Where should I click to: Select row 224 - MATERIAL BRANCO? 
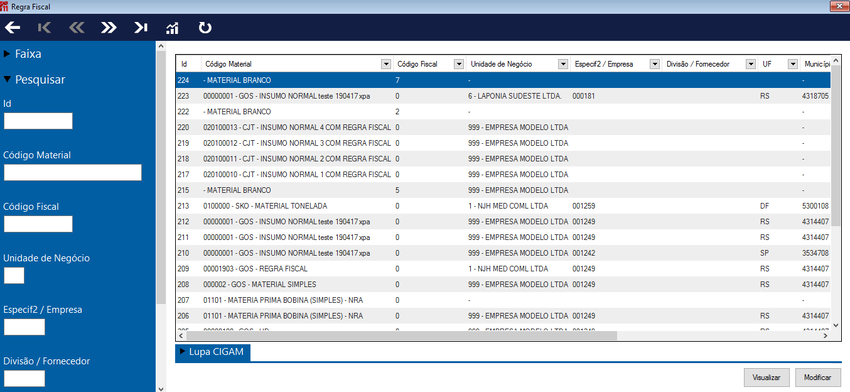click(503, 80)
